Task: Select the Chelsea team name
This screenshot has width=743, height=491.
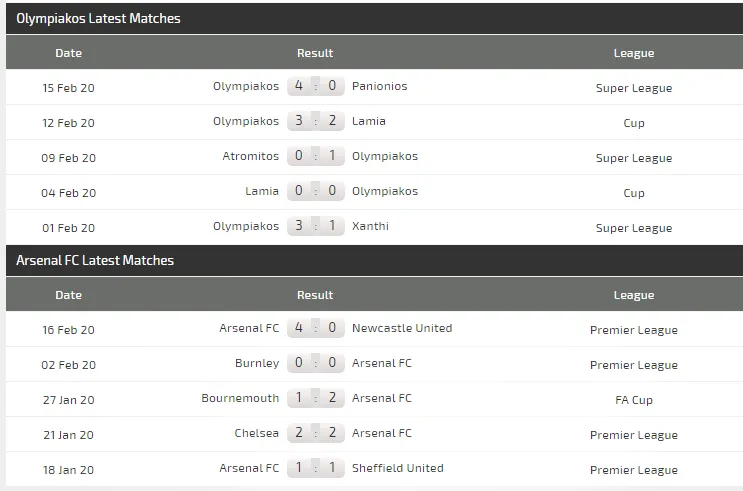Action: tap(257, 433)
